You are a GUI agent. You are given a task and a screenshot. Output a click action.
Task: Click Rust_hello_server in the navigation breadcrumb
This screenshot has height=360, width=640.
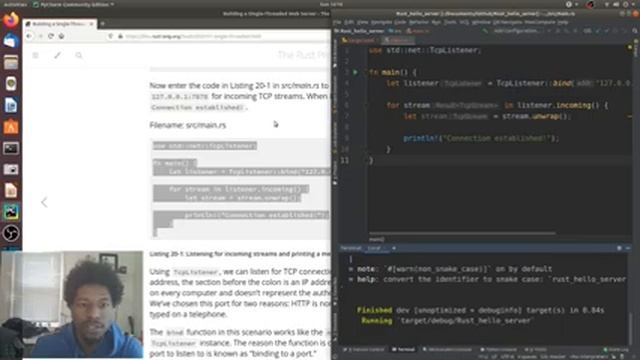pos(360,31)
